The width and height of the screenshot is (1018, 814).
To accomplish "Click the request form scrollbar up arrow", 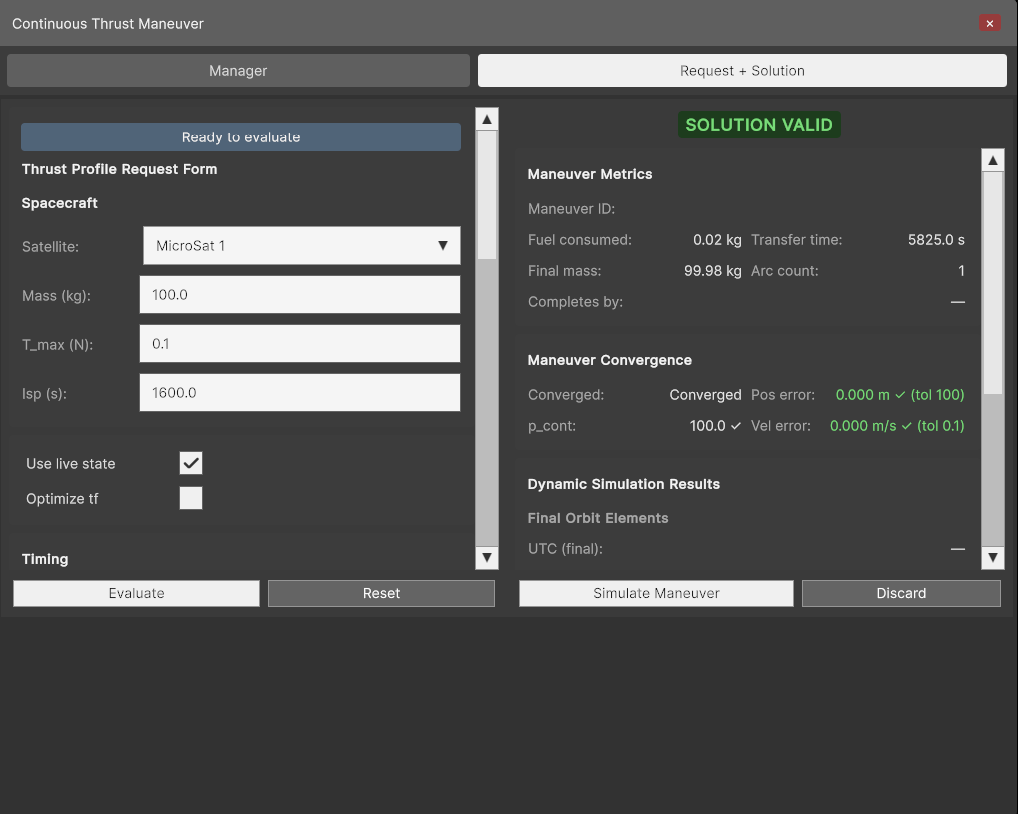I will click(487, 119).
